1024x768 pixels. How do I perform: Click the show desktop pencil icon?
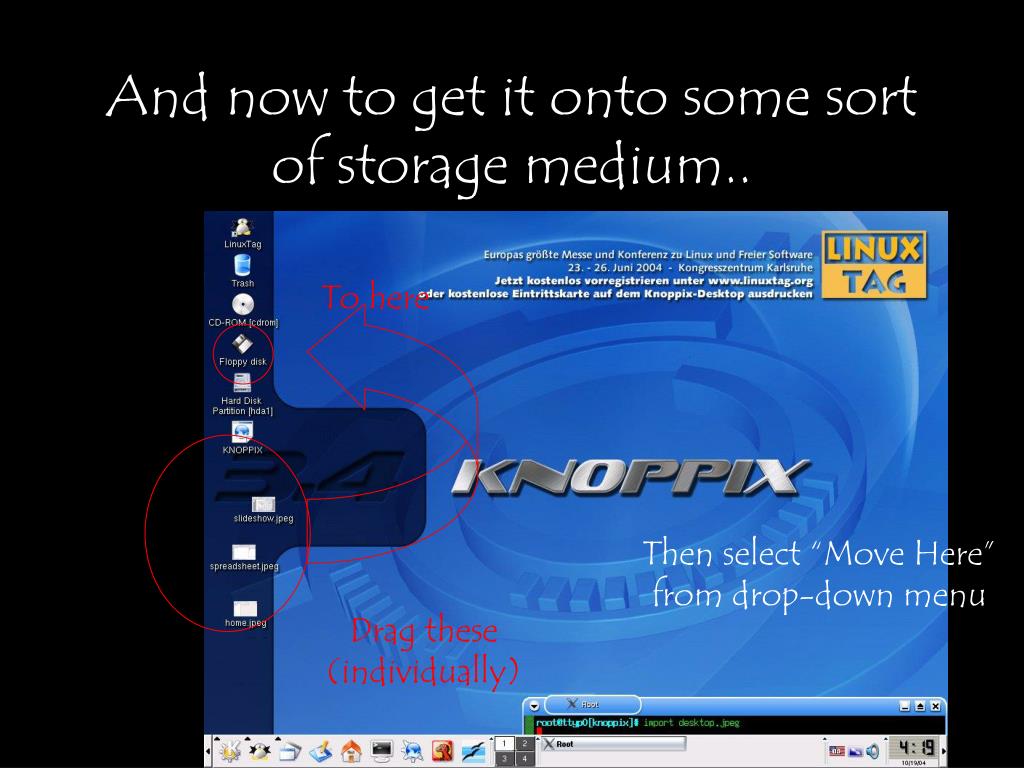(321, 752)
